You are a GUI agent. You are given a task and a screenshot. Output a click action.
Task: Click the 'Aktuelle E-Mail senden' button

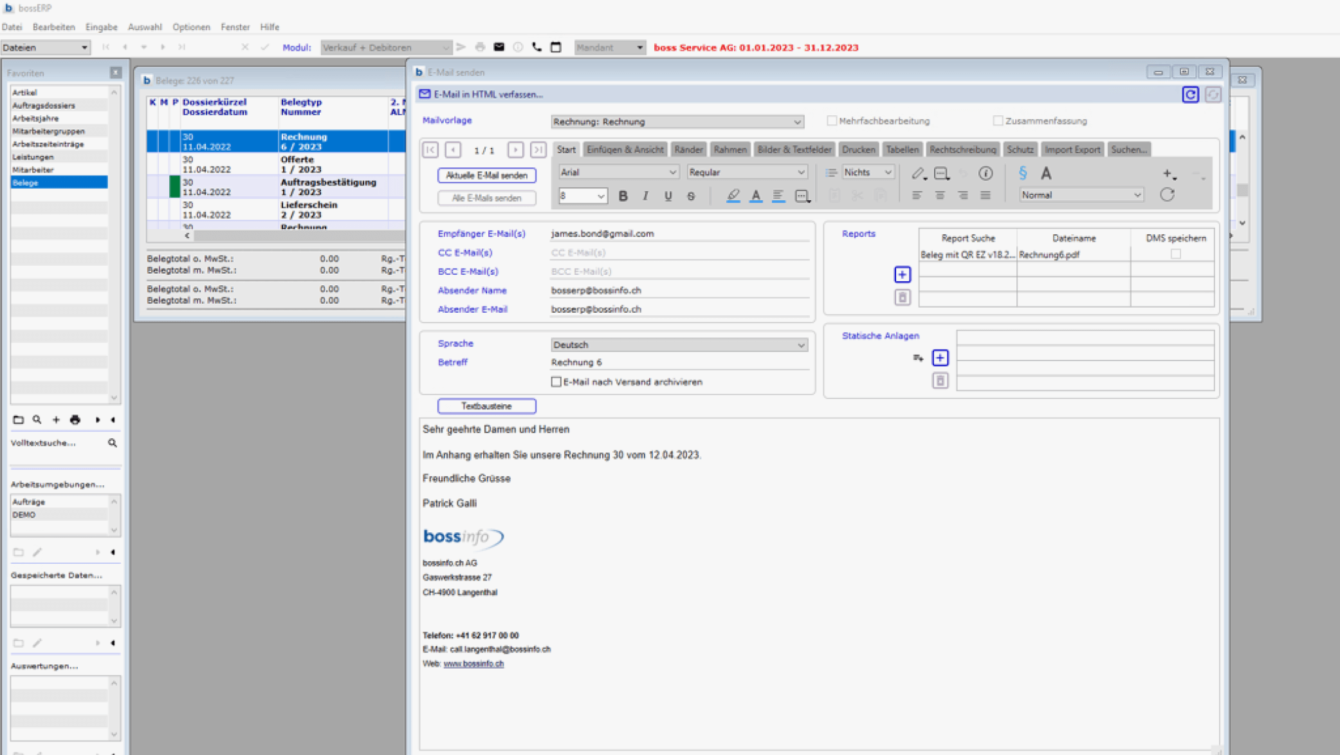coord(489,175)
